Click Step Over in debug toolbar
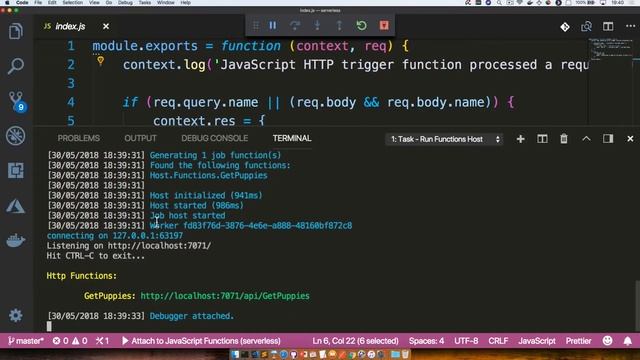 tap(295, 26)
